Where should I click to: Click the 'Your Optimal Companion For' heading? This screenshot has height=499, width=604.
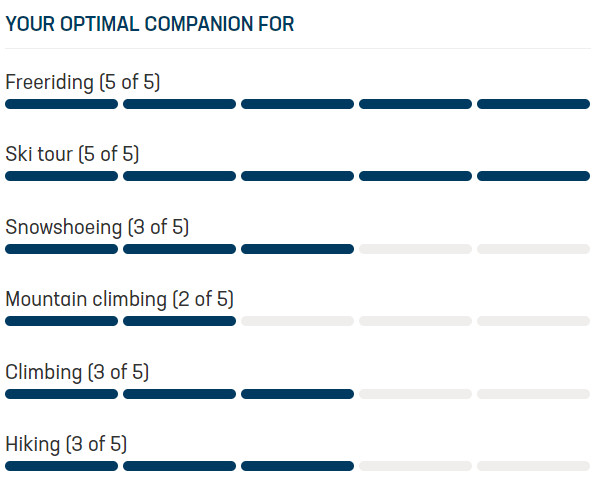point(150,24)
